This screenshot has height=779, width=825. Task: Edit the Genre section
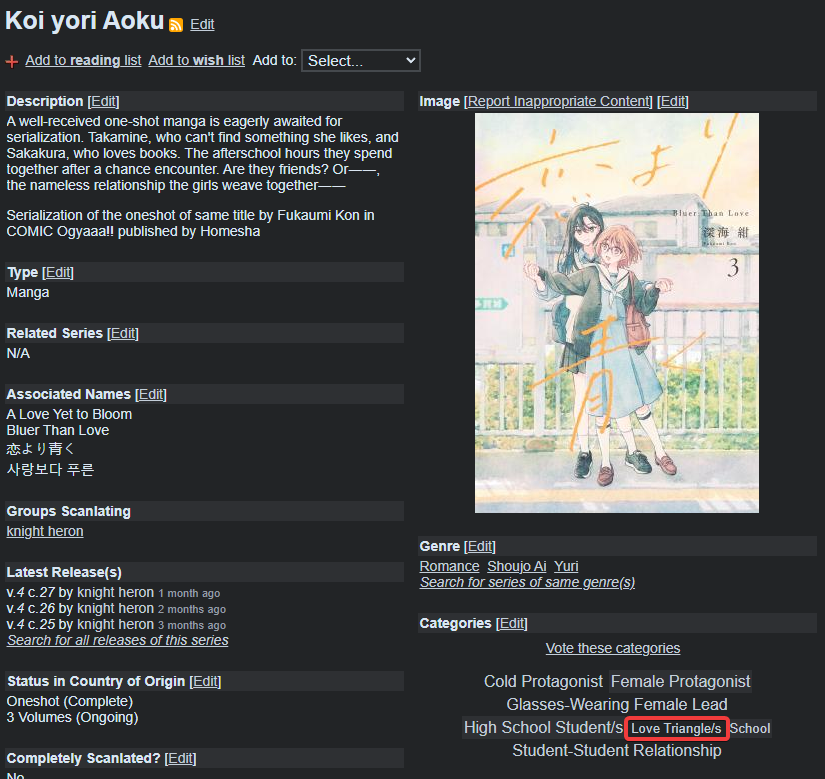pyautogui.click(x=480, y=547)
